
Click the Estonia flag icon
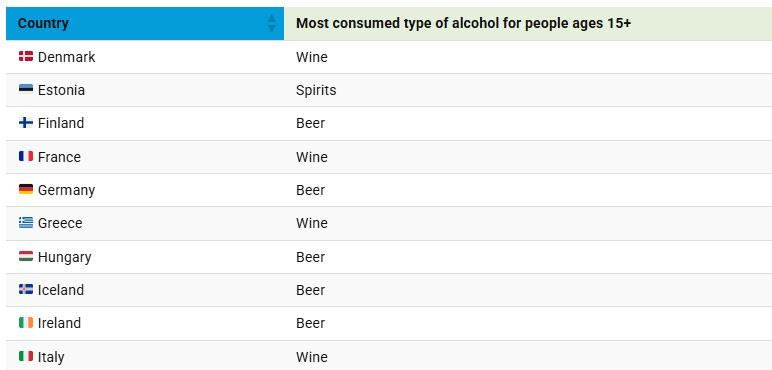26,89
